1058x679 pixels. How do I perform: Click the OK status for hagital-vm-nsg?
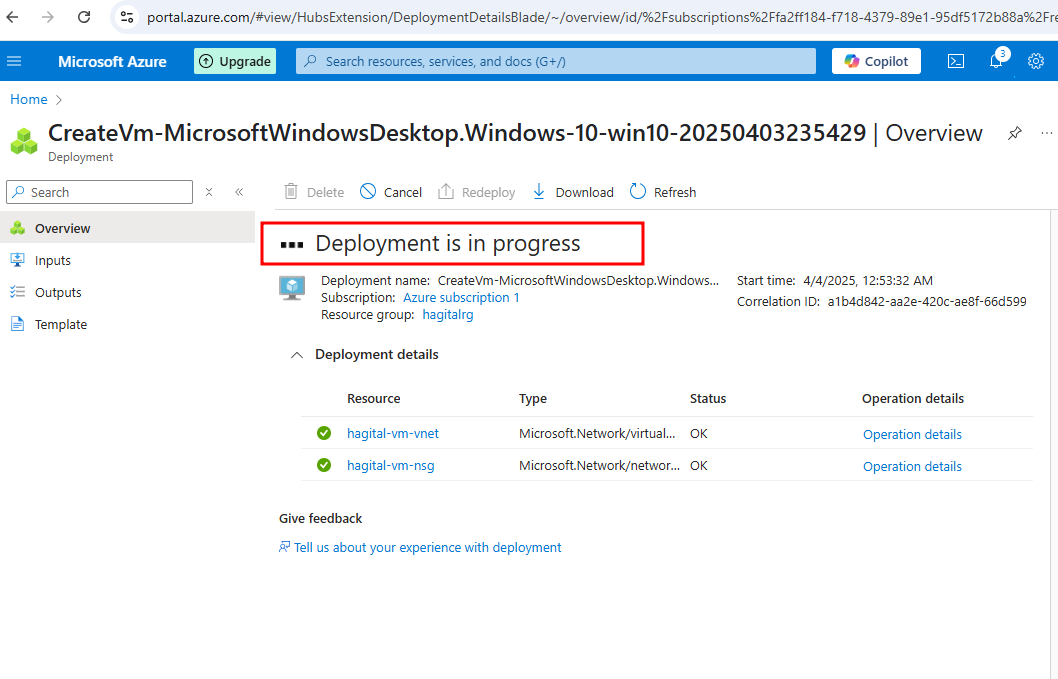pos(698,466)
